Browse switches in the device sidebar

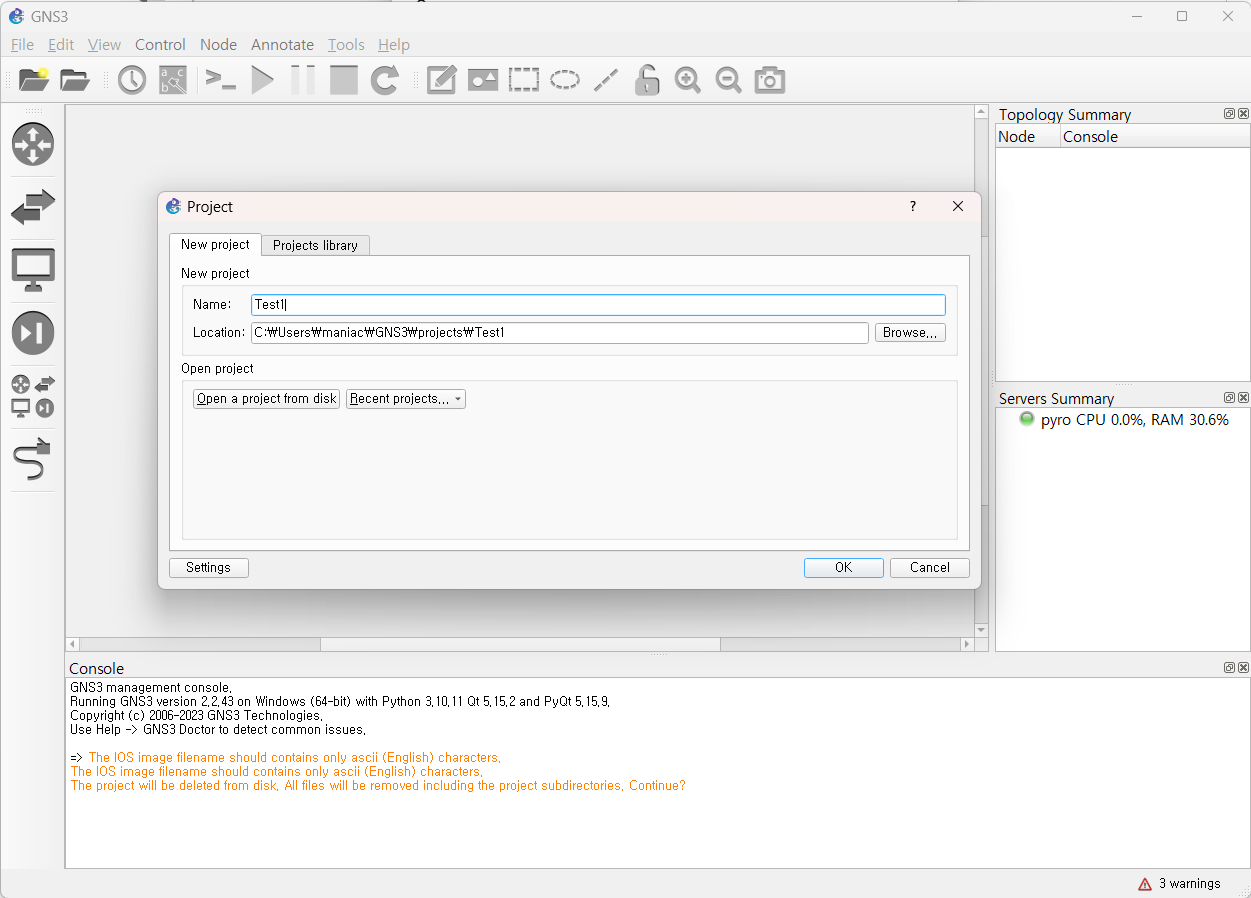(33, 207)
